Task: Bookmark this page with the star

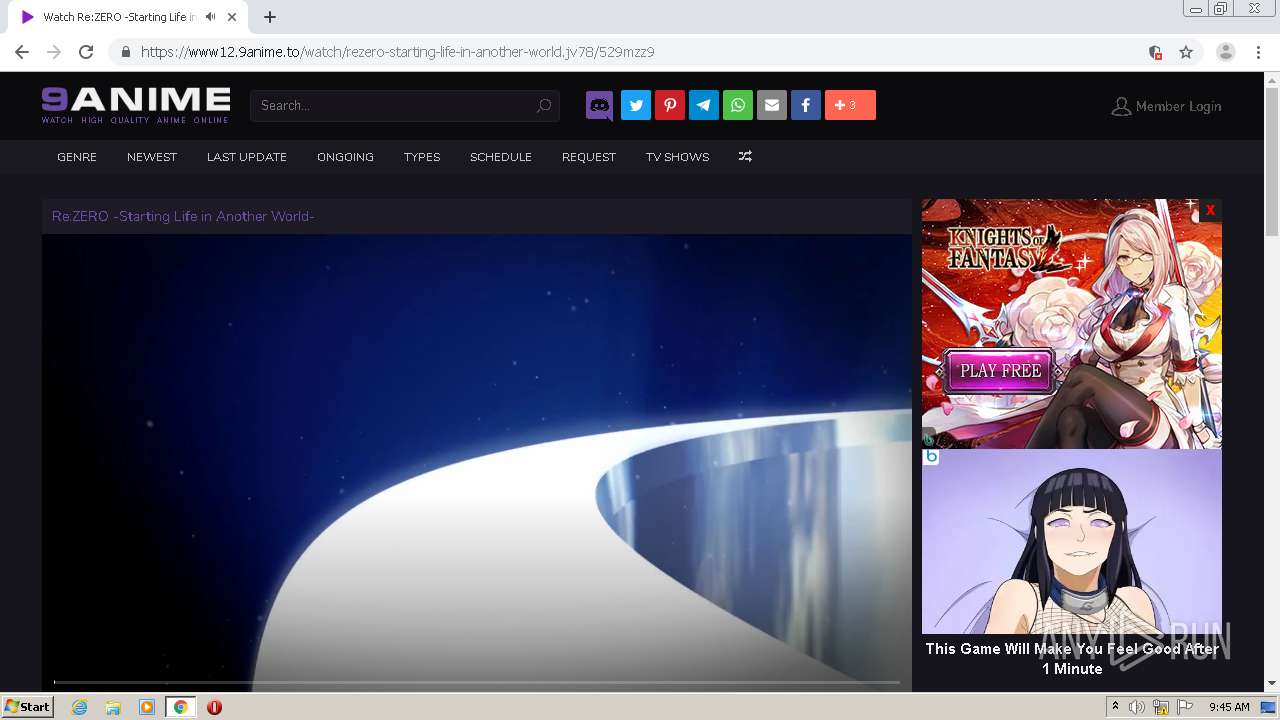Action: pos(1186,52)
